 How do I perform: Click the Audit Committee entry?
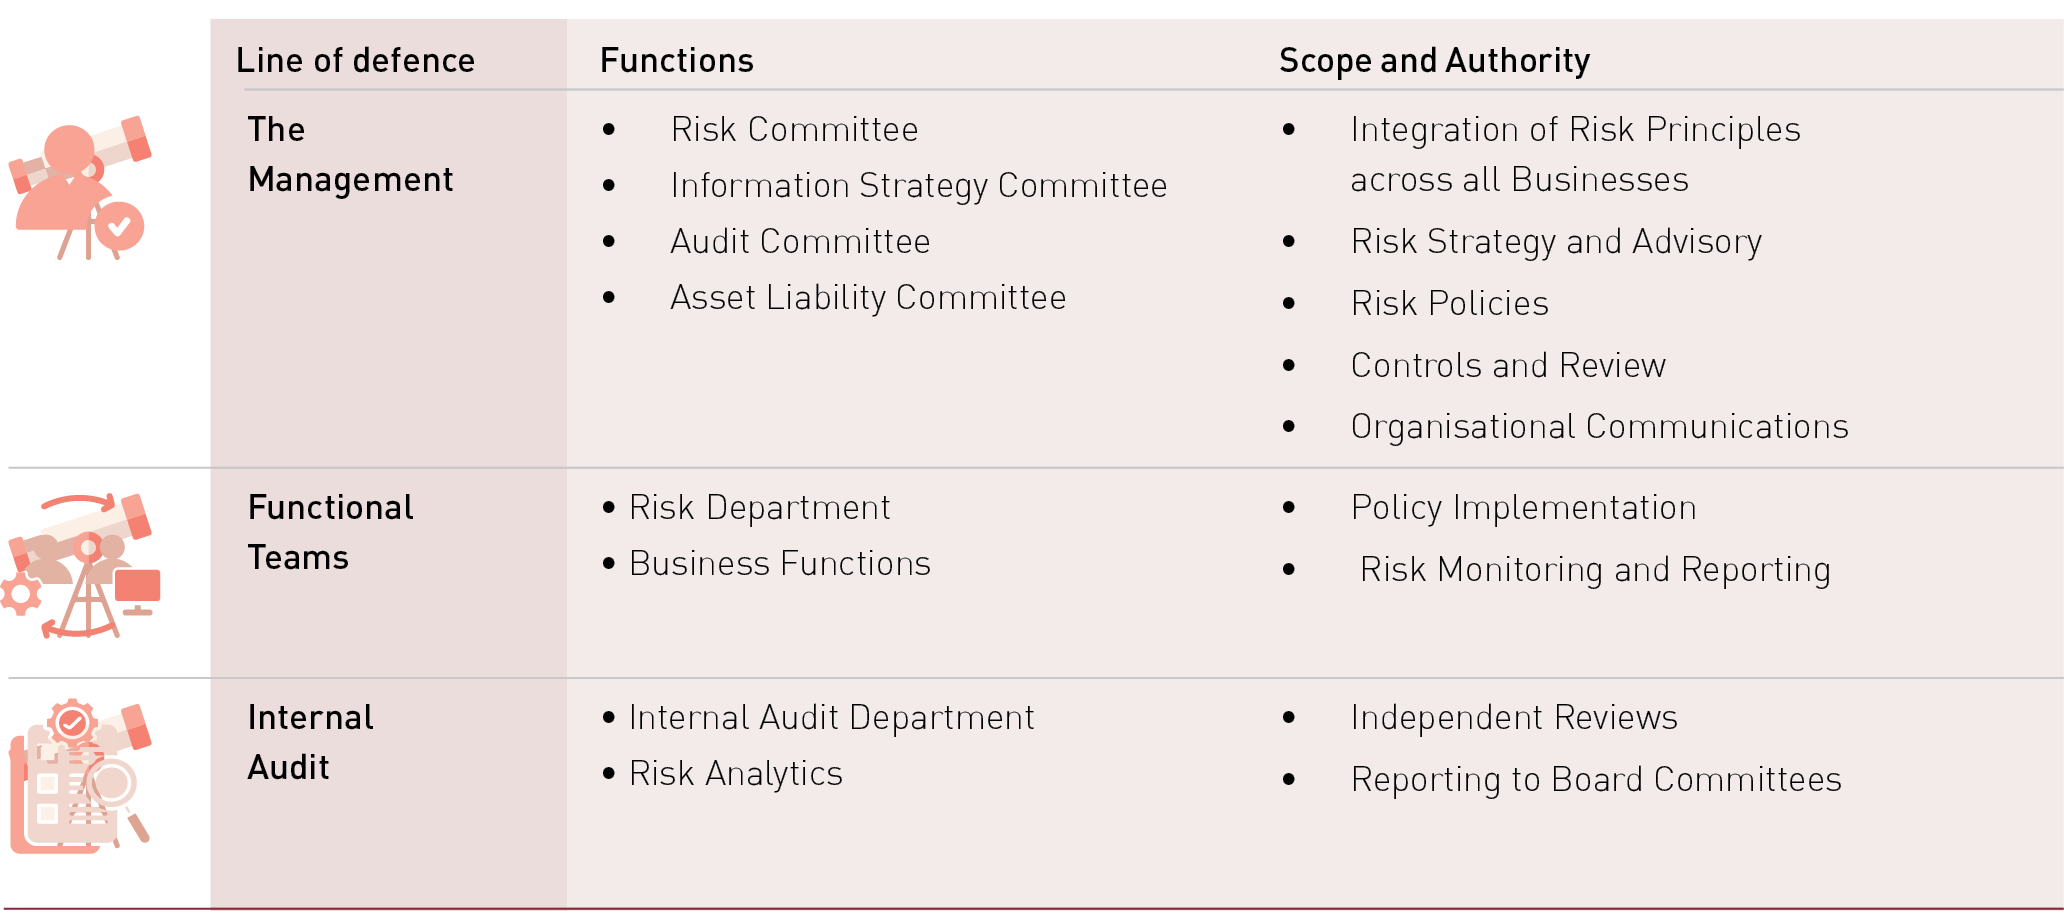800,242
